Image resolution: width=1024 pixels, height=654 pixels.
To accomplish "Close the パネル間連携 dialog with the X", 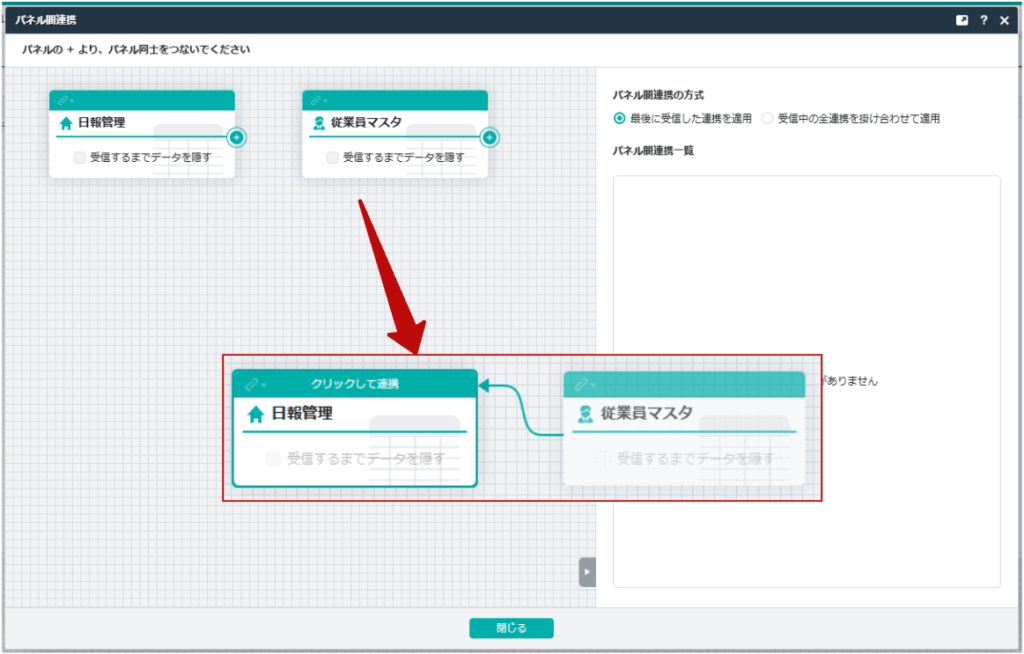I will 1005,20.
